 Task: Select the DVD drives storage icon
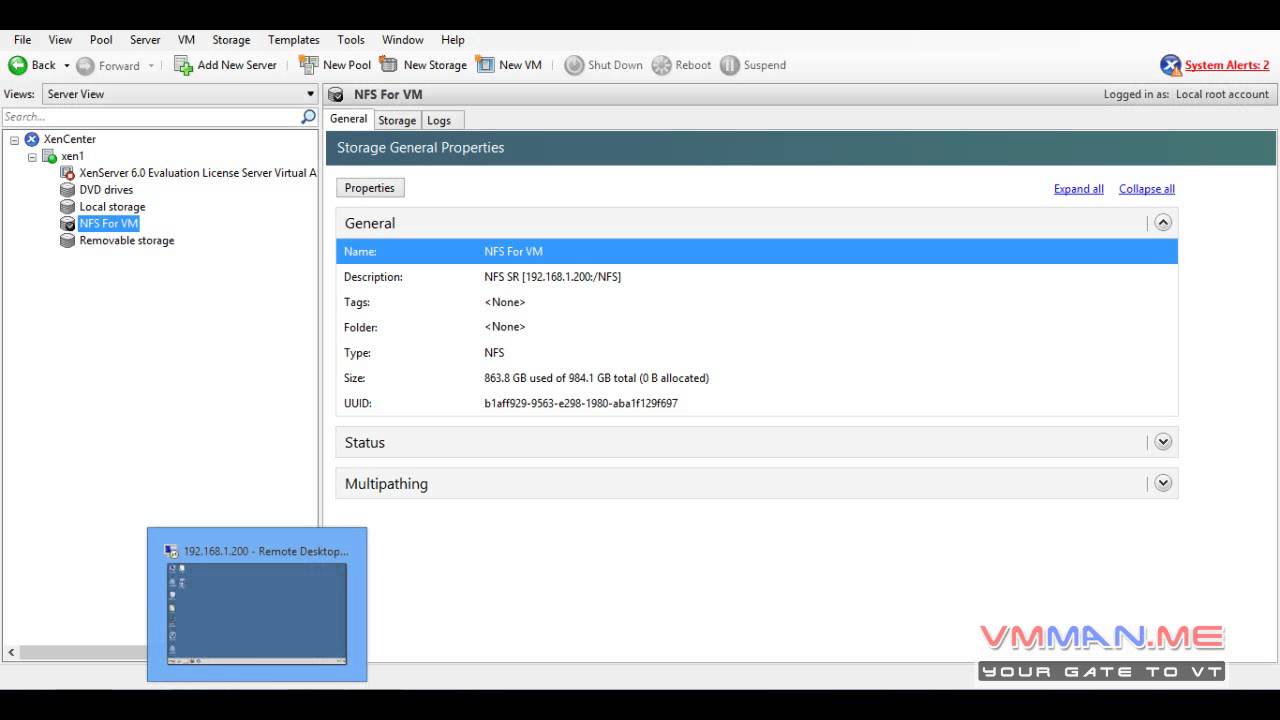[x=67, y=190]
